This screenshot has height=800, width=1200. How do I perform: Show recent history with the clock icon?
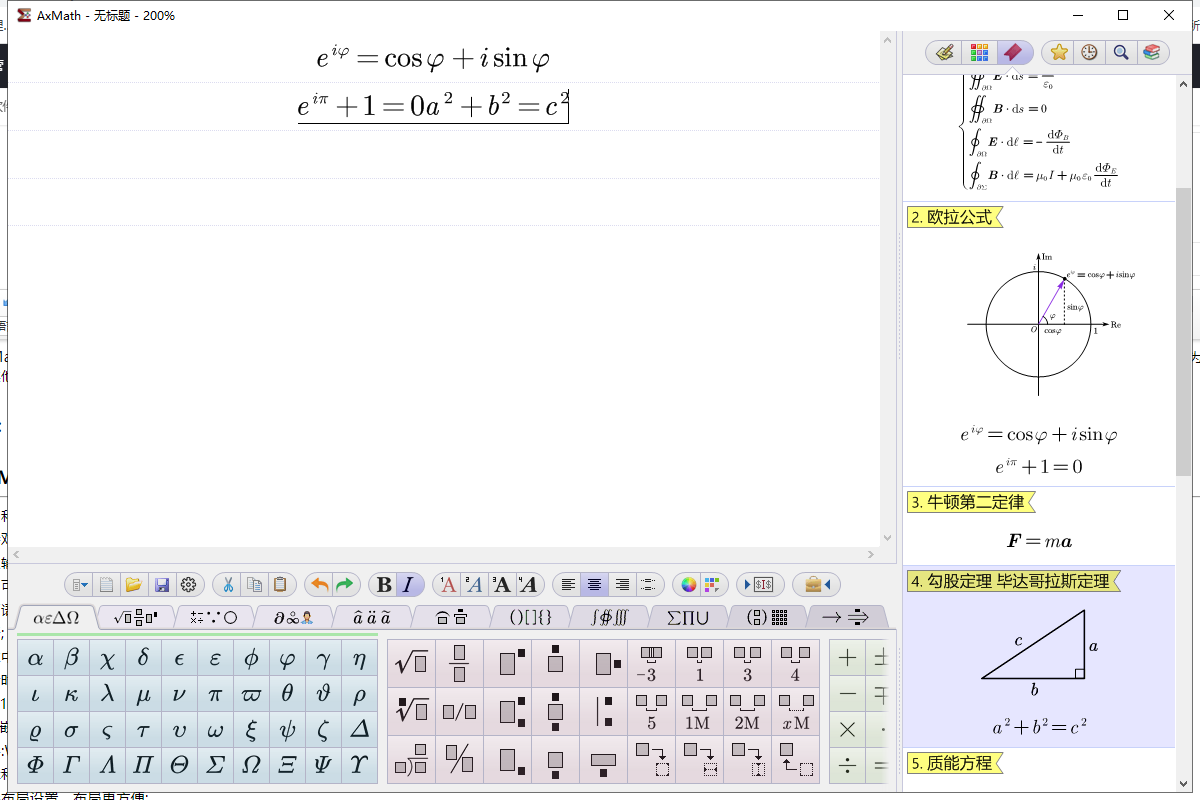(x=1090, y=52)
